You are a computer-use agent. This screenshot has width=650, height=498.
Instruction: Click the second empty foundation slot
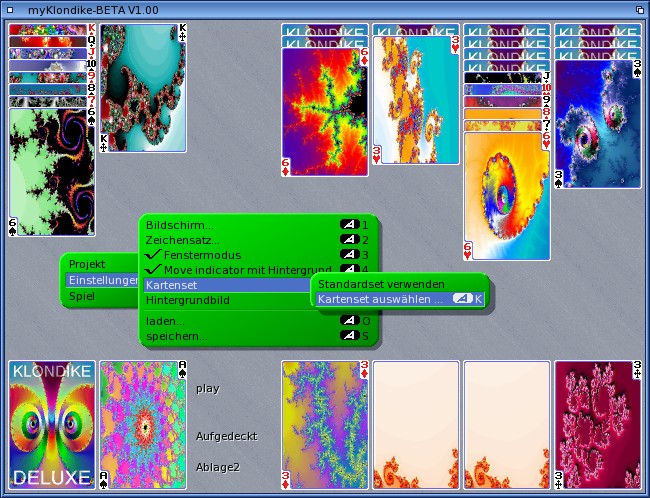click(507, 425)
